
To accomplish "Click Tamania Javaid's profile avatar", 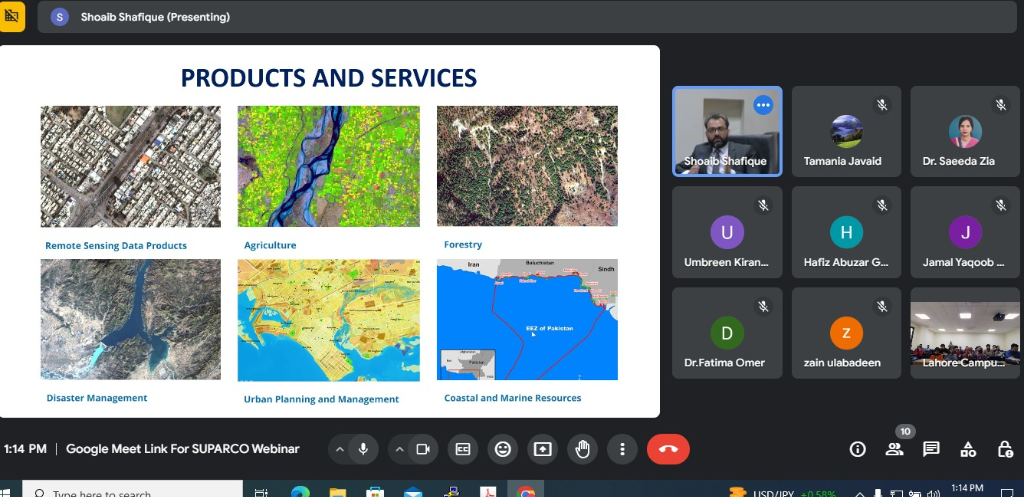I will 846,131.
